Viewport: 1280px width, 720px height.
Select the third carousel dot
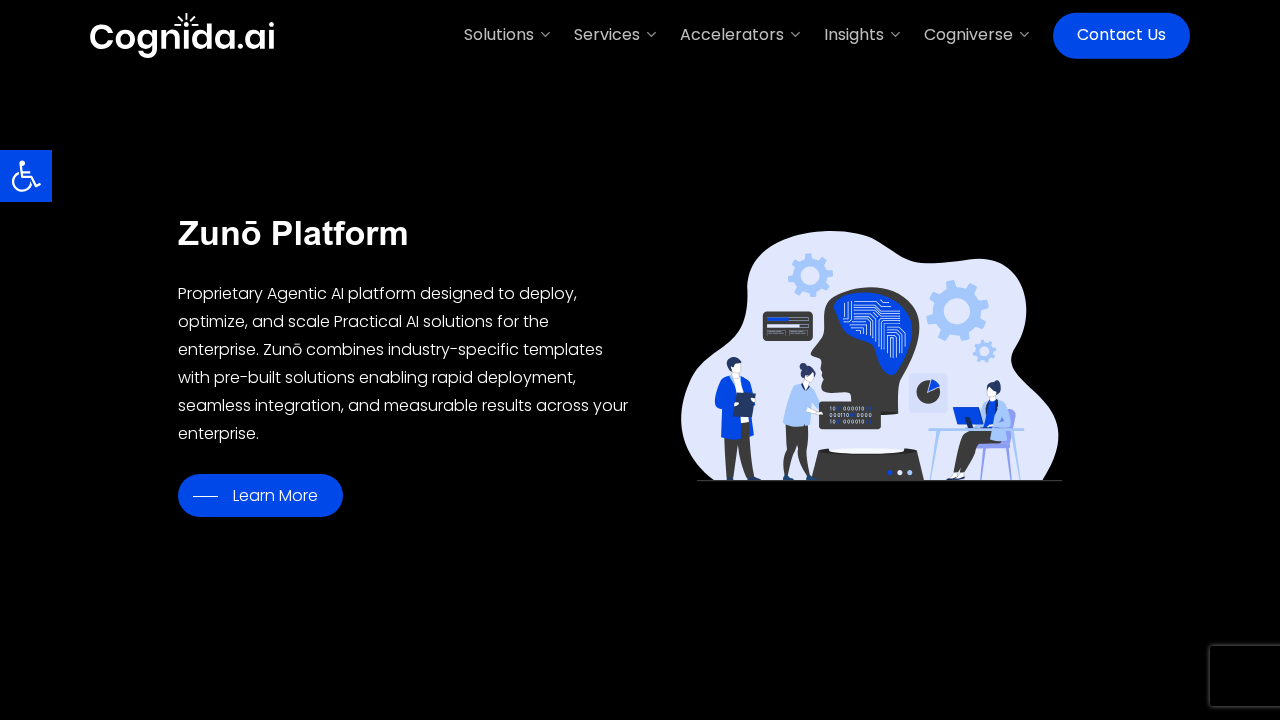pos(909,473)
